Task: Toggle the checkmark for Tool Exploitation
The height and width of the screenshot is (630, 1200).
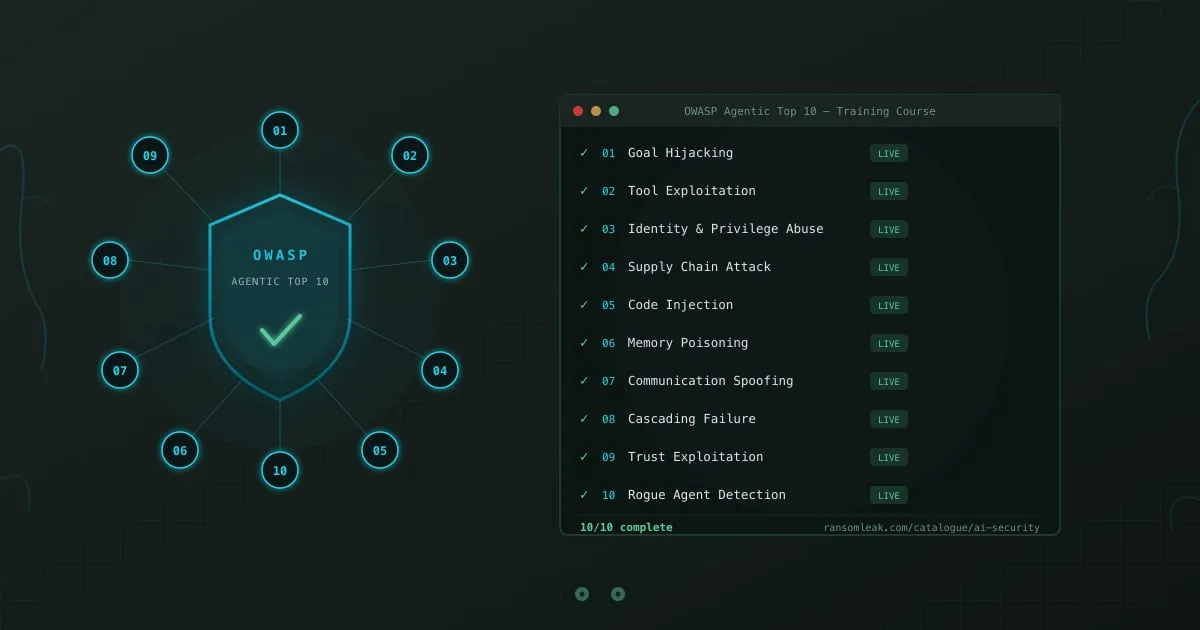Action: click(584, 191)
